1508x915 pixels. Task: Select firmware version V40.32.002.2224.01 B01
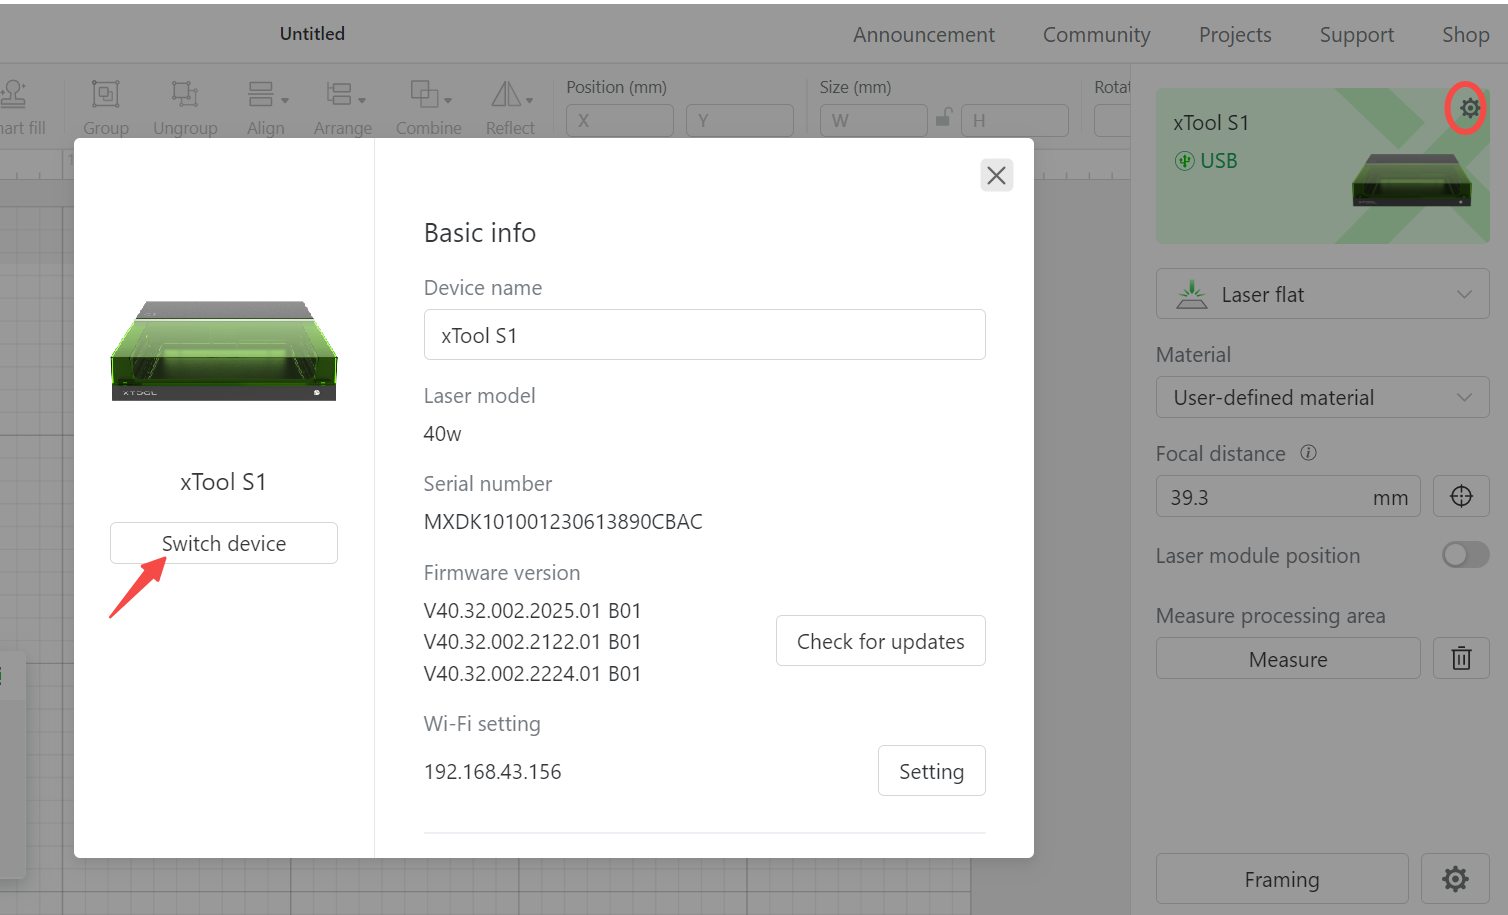click(x=532, y=673)
